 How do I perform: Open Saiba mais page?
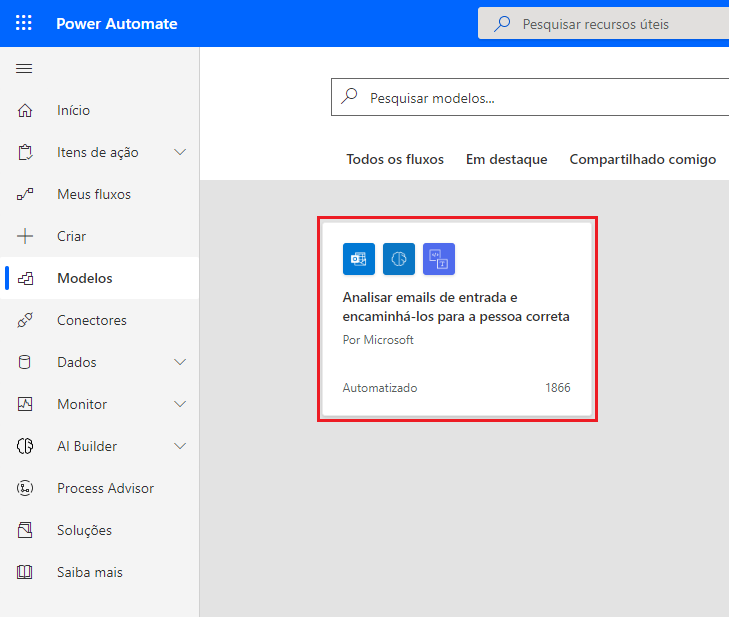coord(99,572)
